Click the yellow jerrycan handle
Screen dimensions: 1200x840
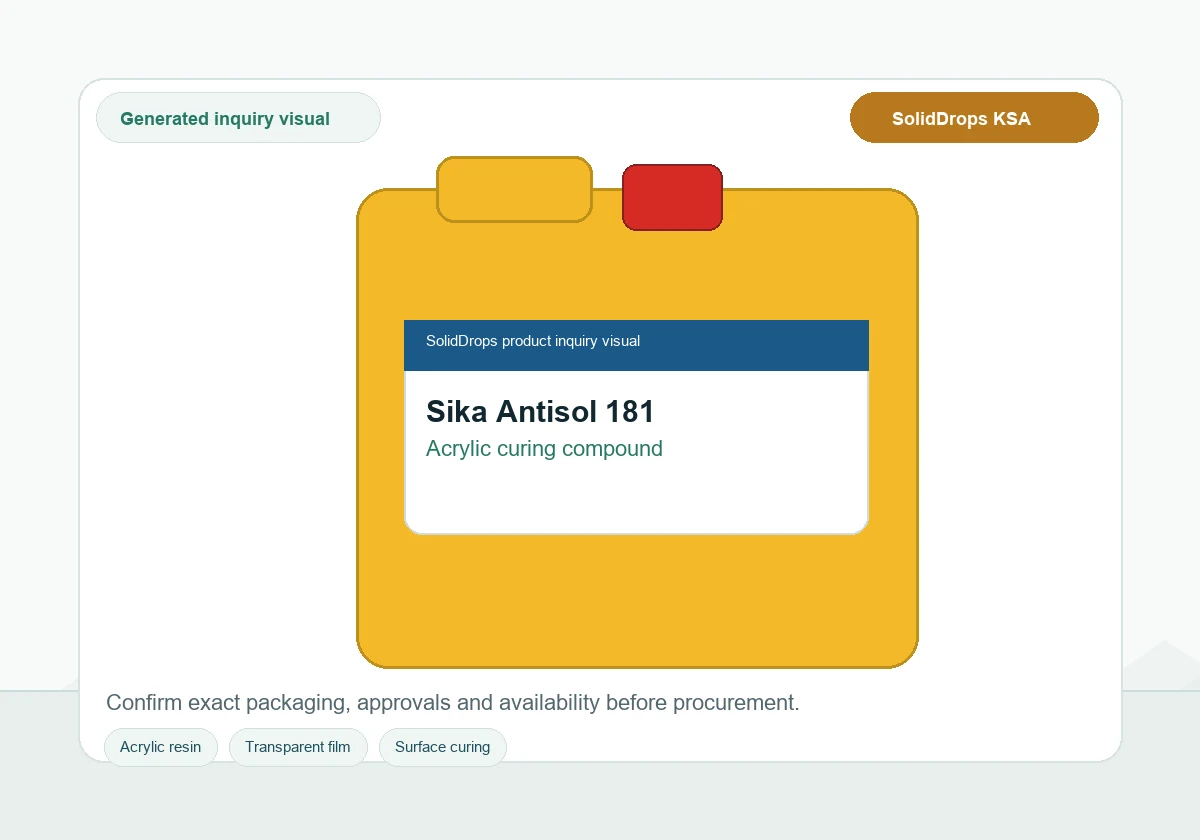(515, 189)
